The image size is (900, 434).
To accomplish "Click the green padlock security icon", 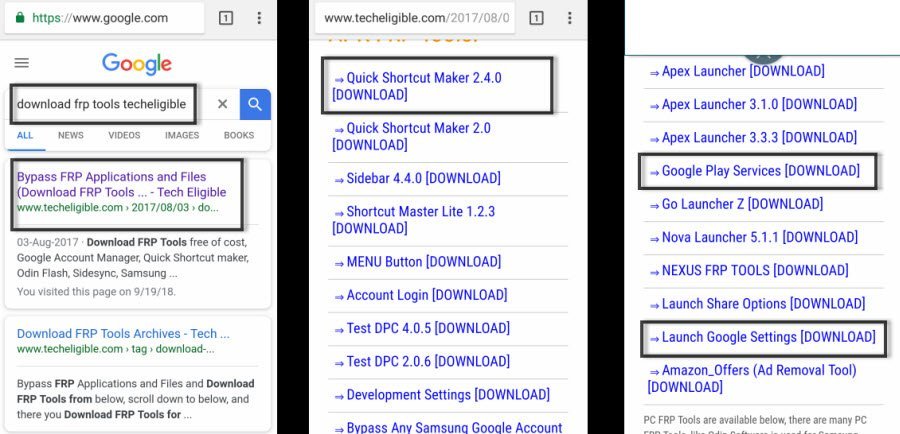I will 20,18.
